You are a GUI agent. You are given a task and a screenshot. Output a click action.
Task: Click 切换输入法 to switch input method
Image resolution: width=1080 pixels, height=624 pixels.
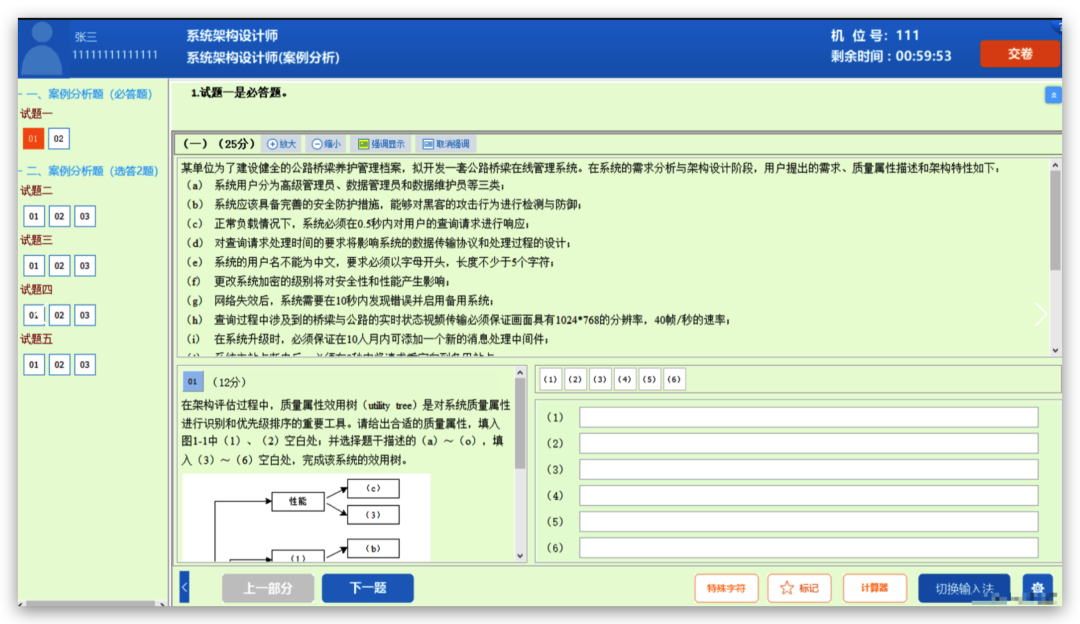point(964,589)
